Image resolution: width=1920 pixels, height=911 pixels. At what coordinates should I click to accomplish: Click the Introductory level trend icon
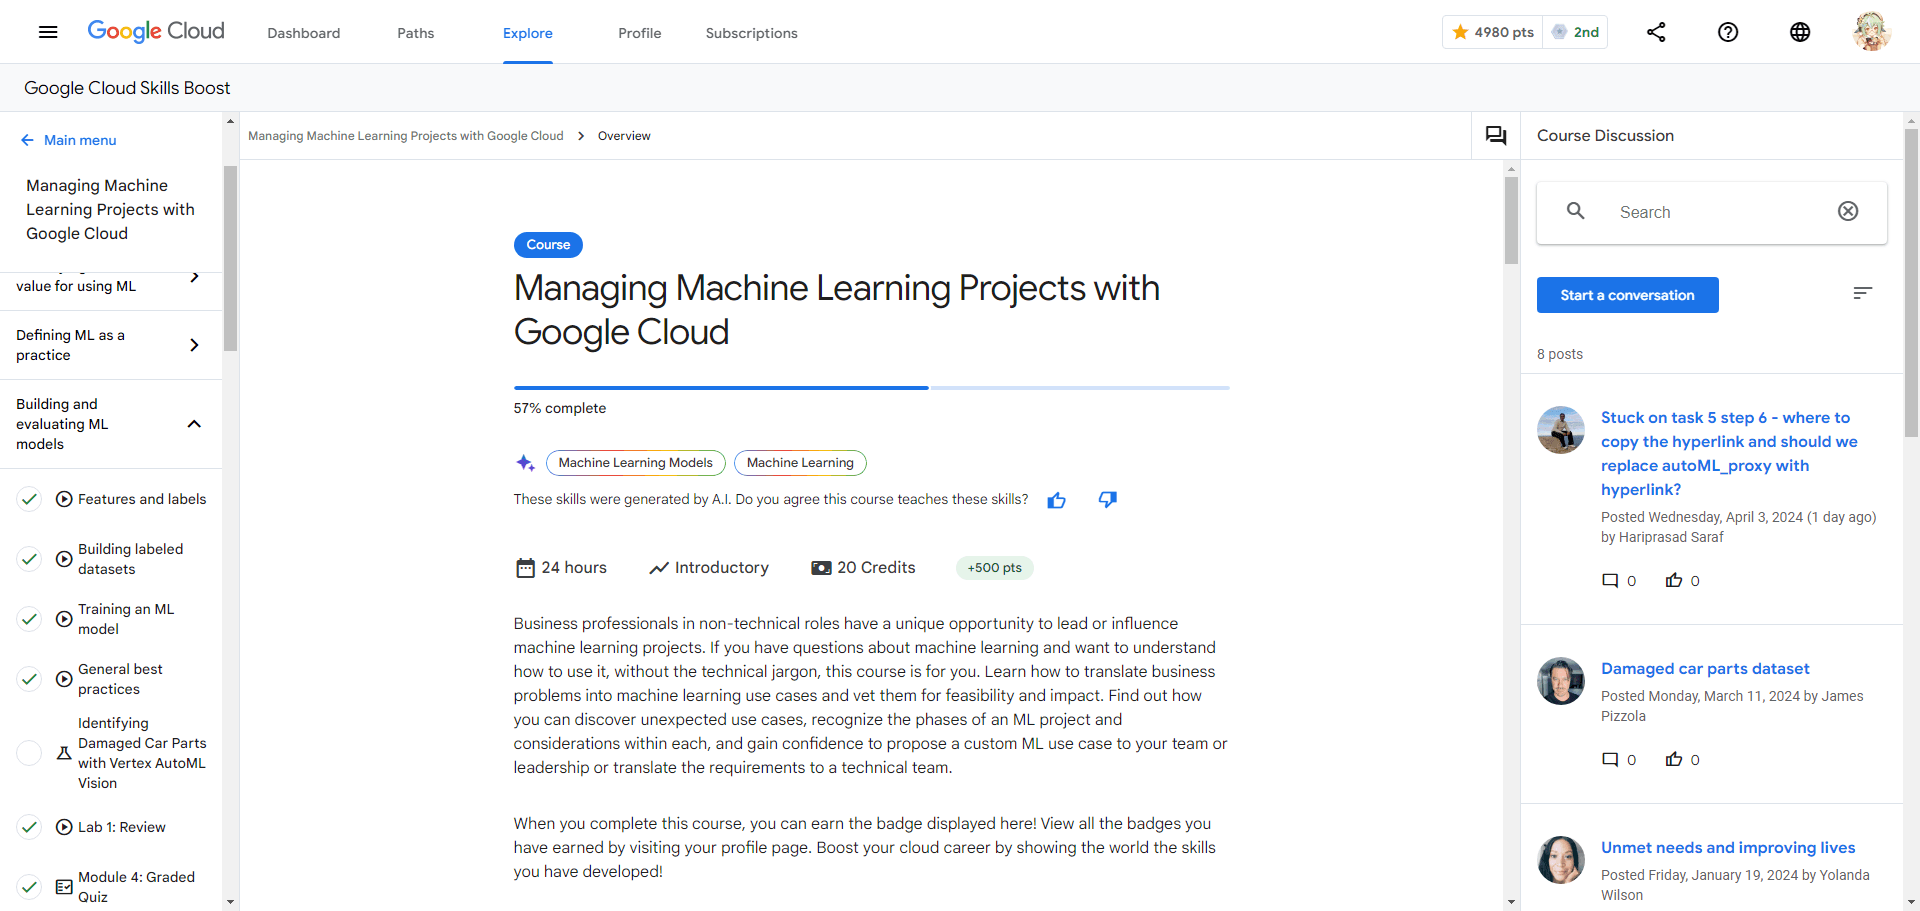659,568
